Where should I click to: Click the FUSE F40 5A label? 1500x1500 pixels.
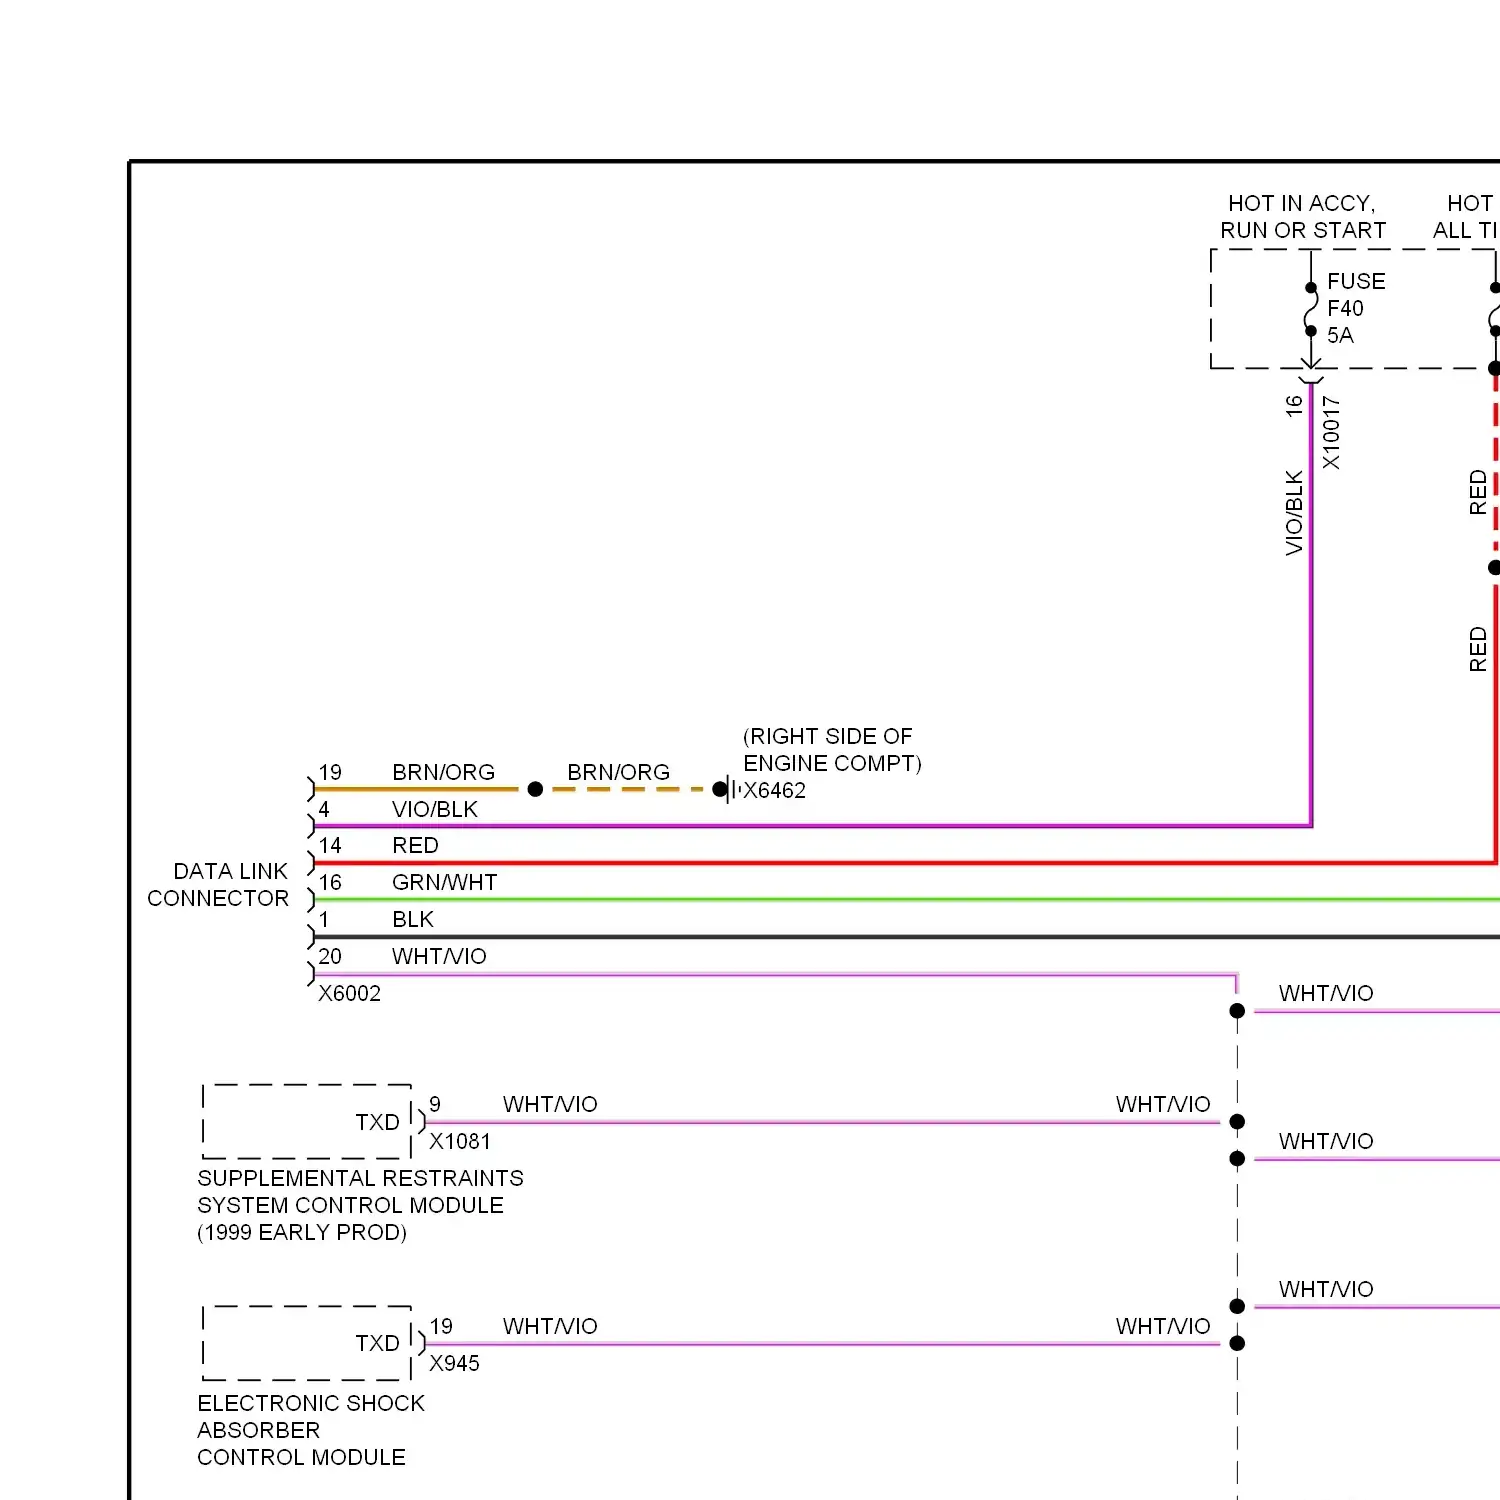(1356, 308)
